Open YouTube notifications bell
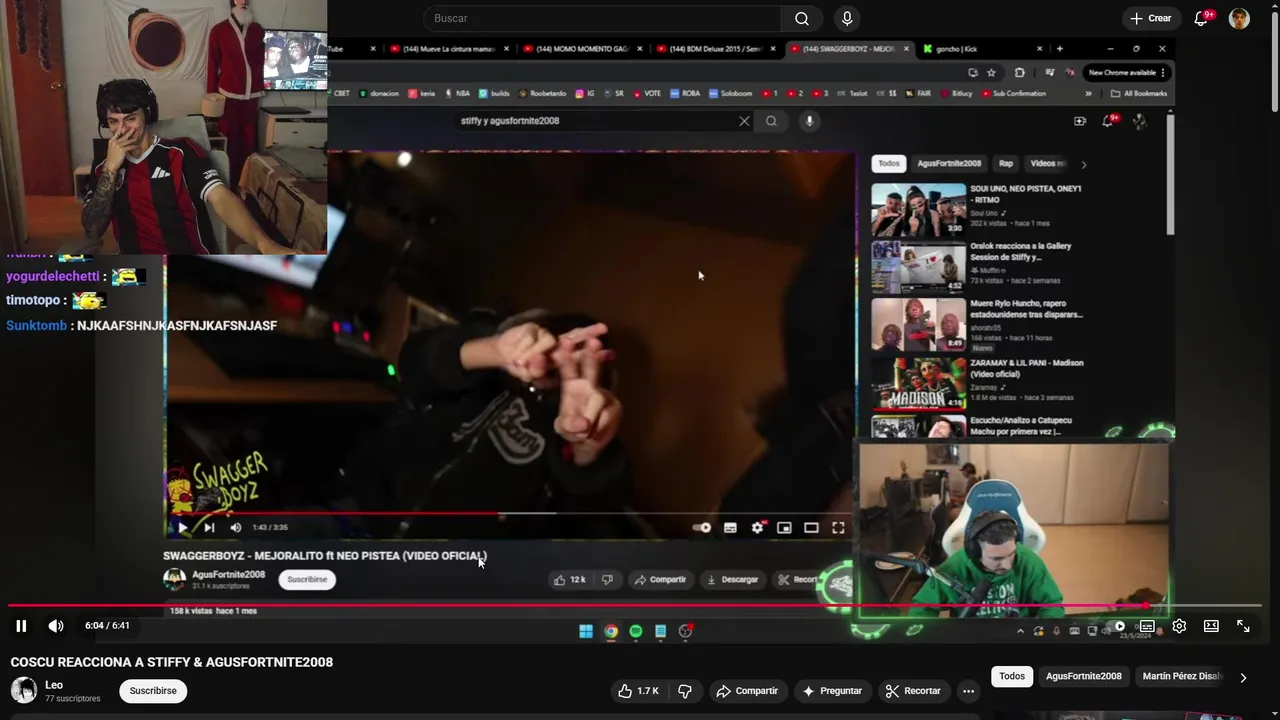Image resolution: width=1280 pixels, height=720 pixels. [x=1202, y=18]
